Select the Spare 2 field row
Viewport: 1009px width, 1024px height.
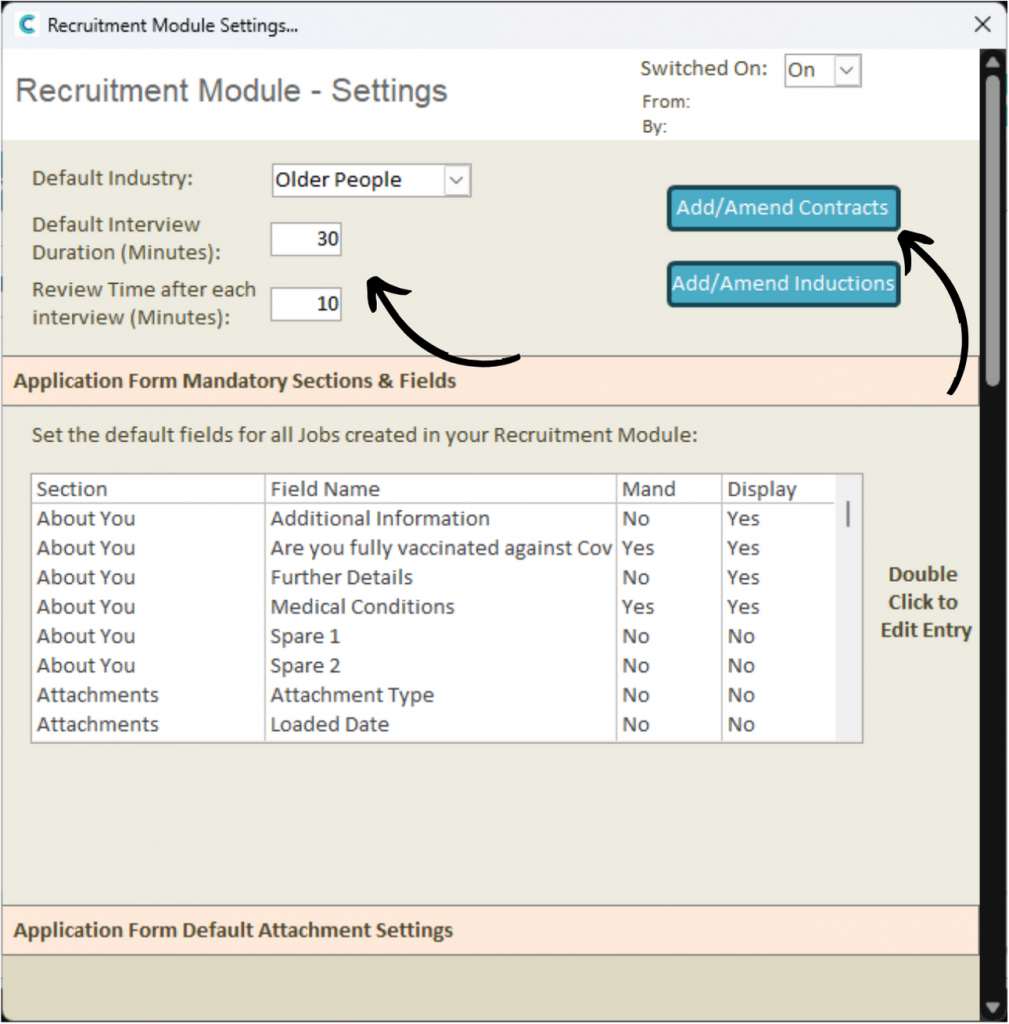point(434,665)
